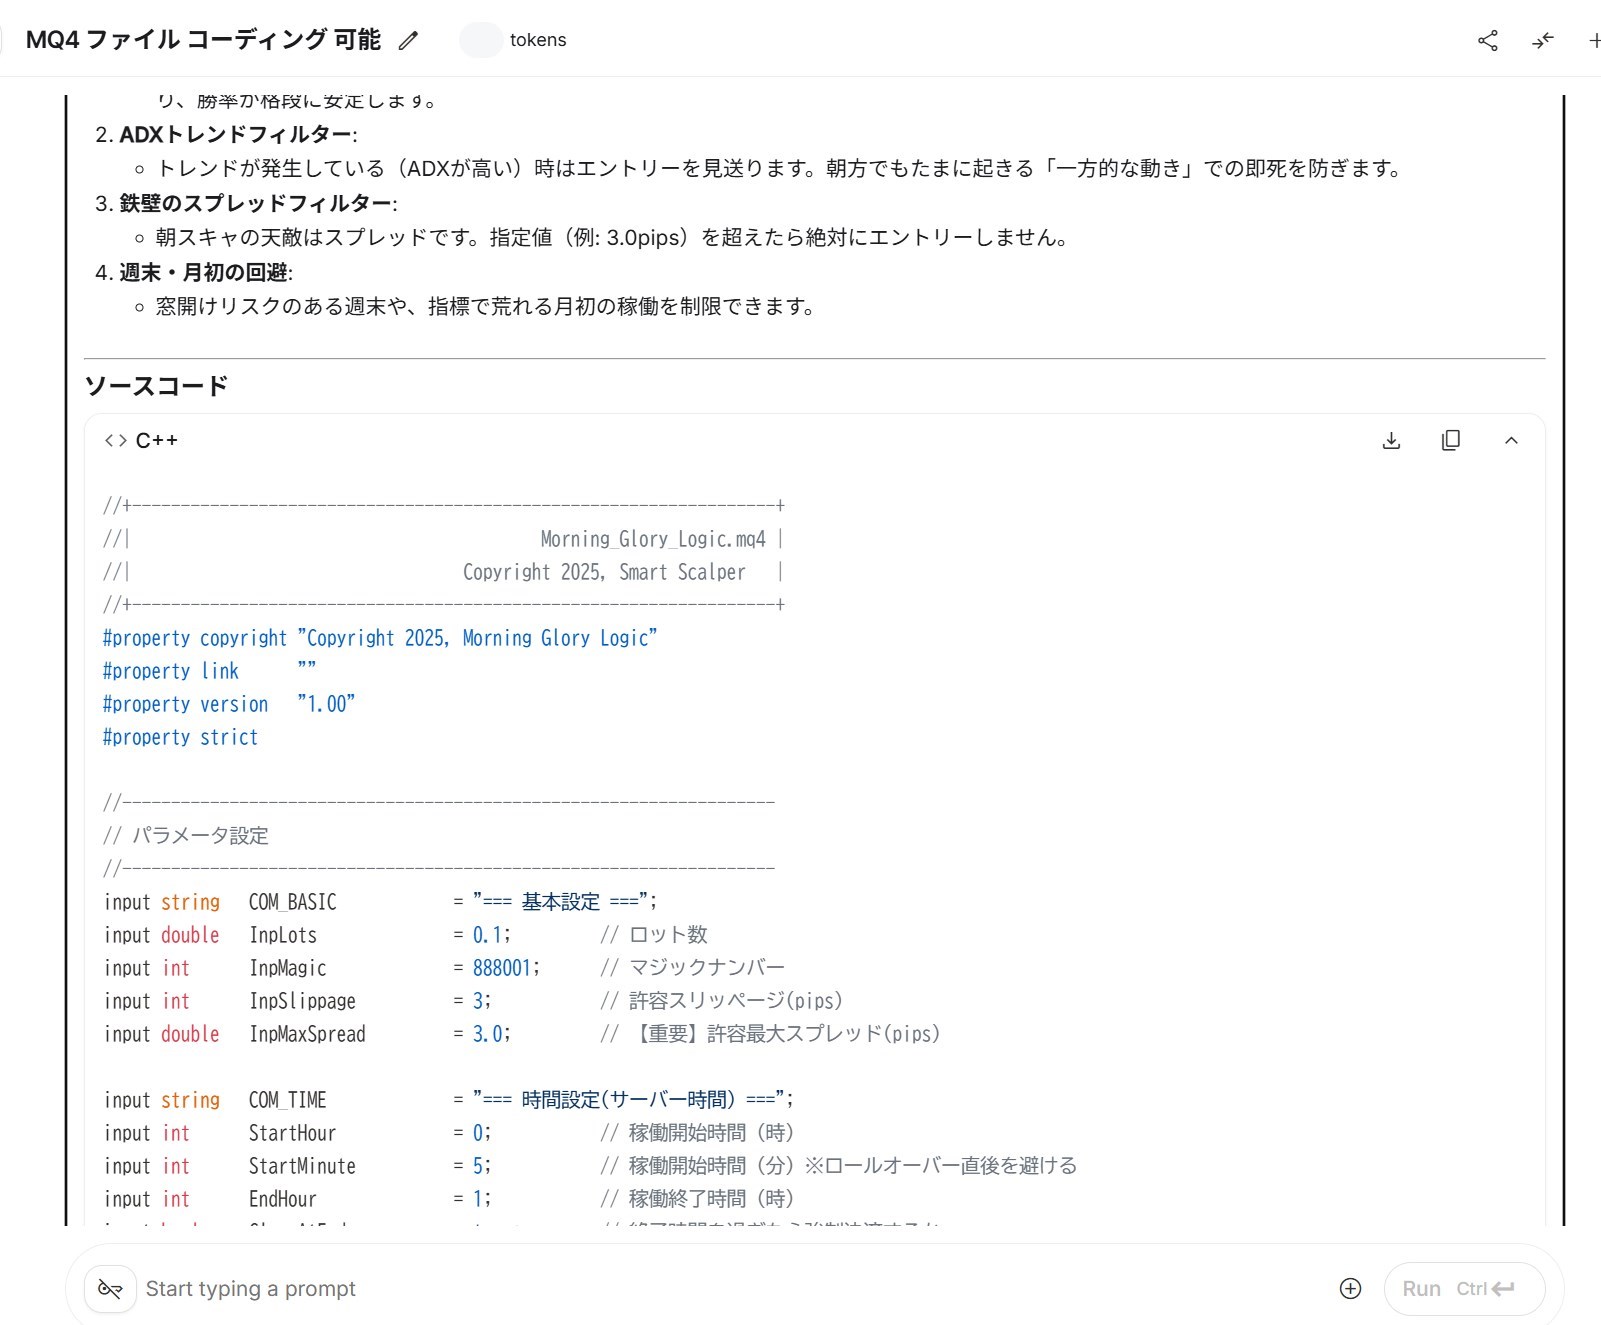The height and width of the screenshot is (1325, 1601).
Task: Click the title 'MQ4 ファイル コーディング 可能'
Action: 203,40
